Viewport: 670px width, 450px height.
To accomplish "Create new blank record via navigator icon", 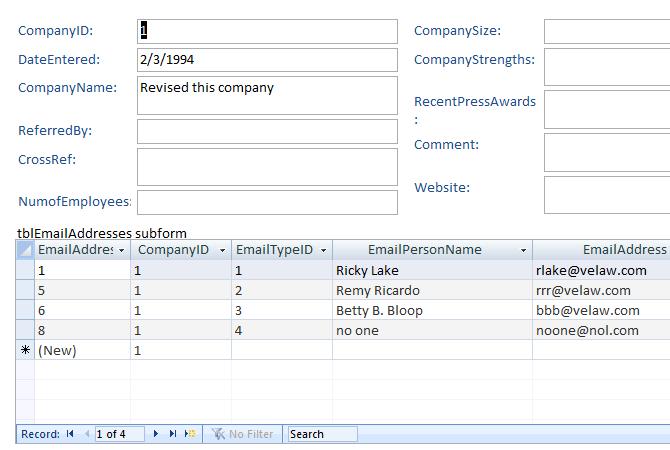I will point(190,434).
